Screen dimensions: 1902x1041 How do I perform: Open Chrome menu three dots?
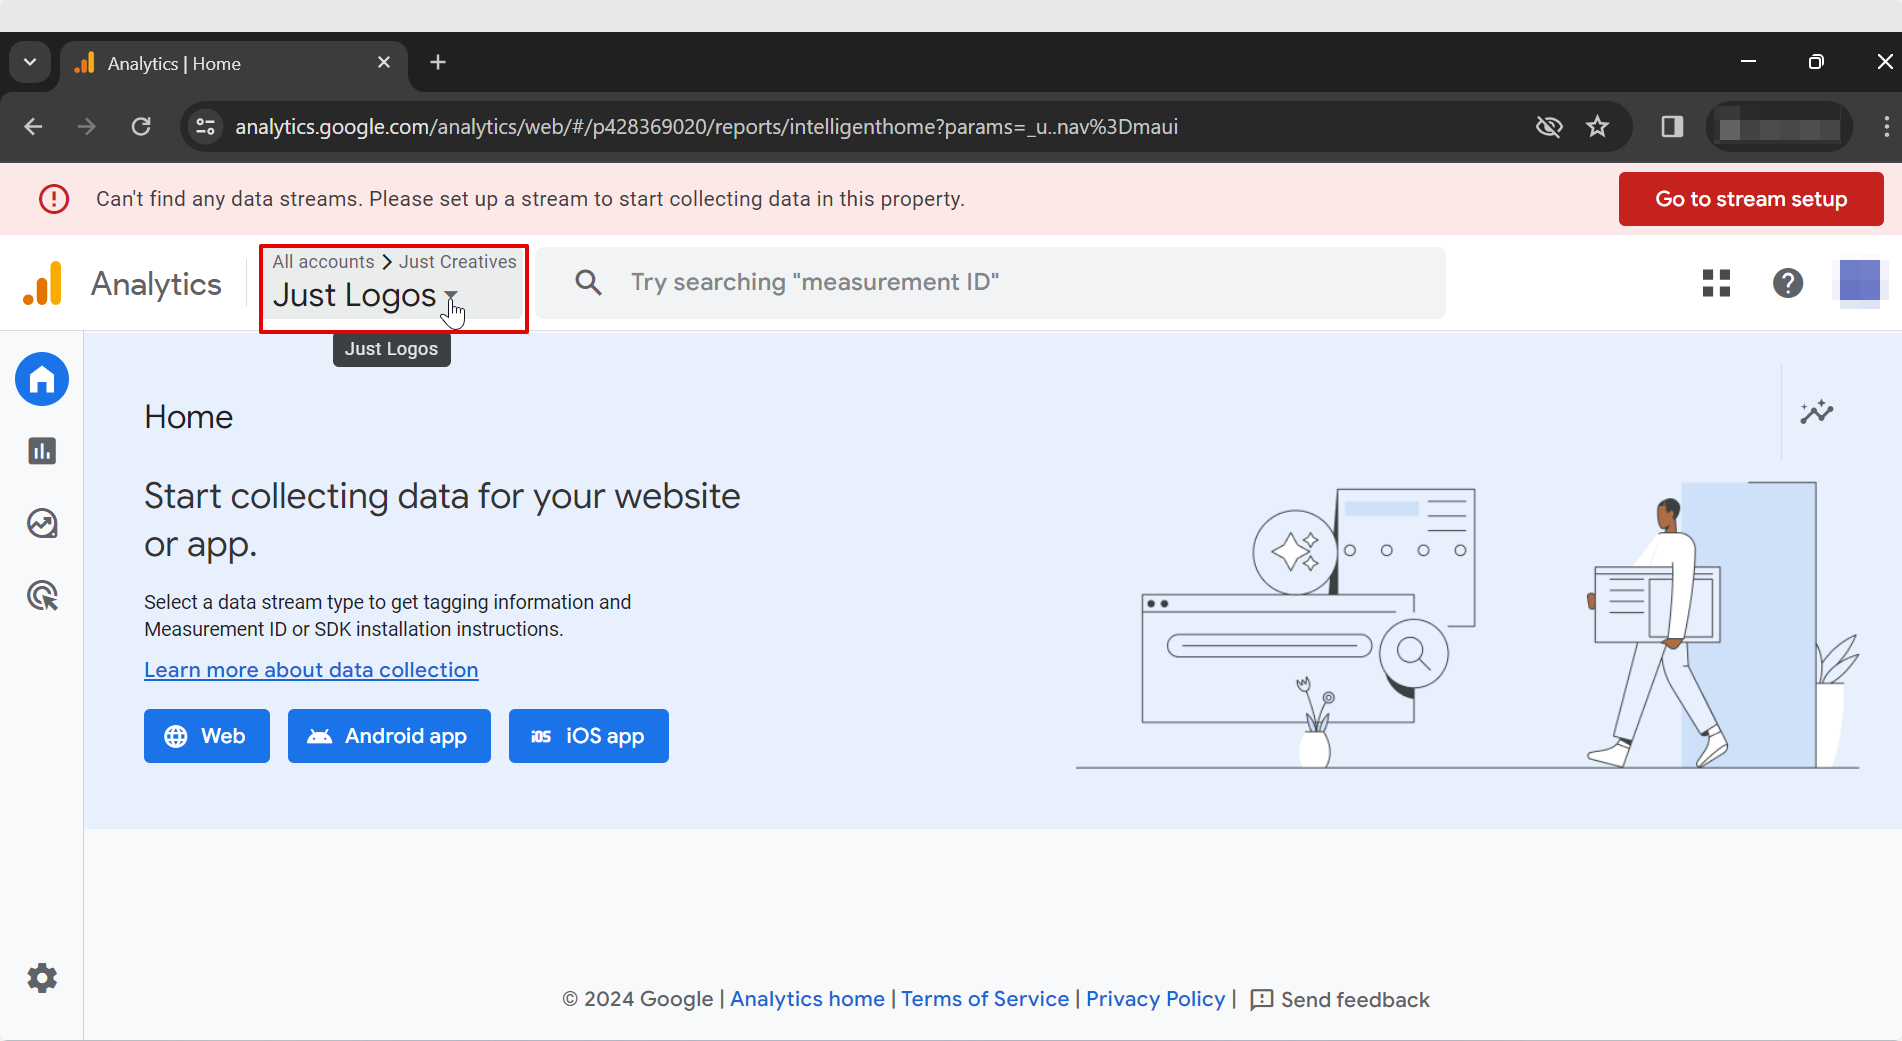pyautogui.click(x=1886, y=127)
